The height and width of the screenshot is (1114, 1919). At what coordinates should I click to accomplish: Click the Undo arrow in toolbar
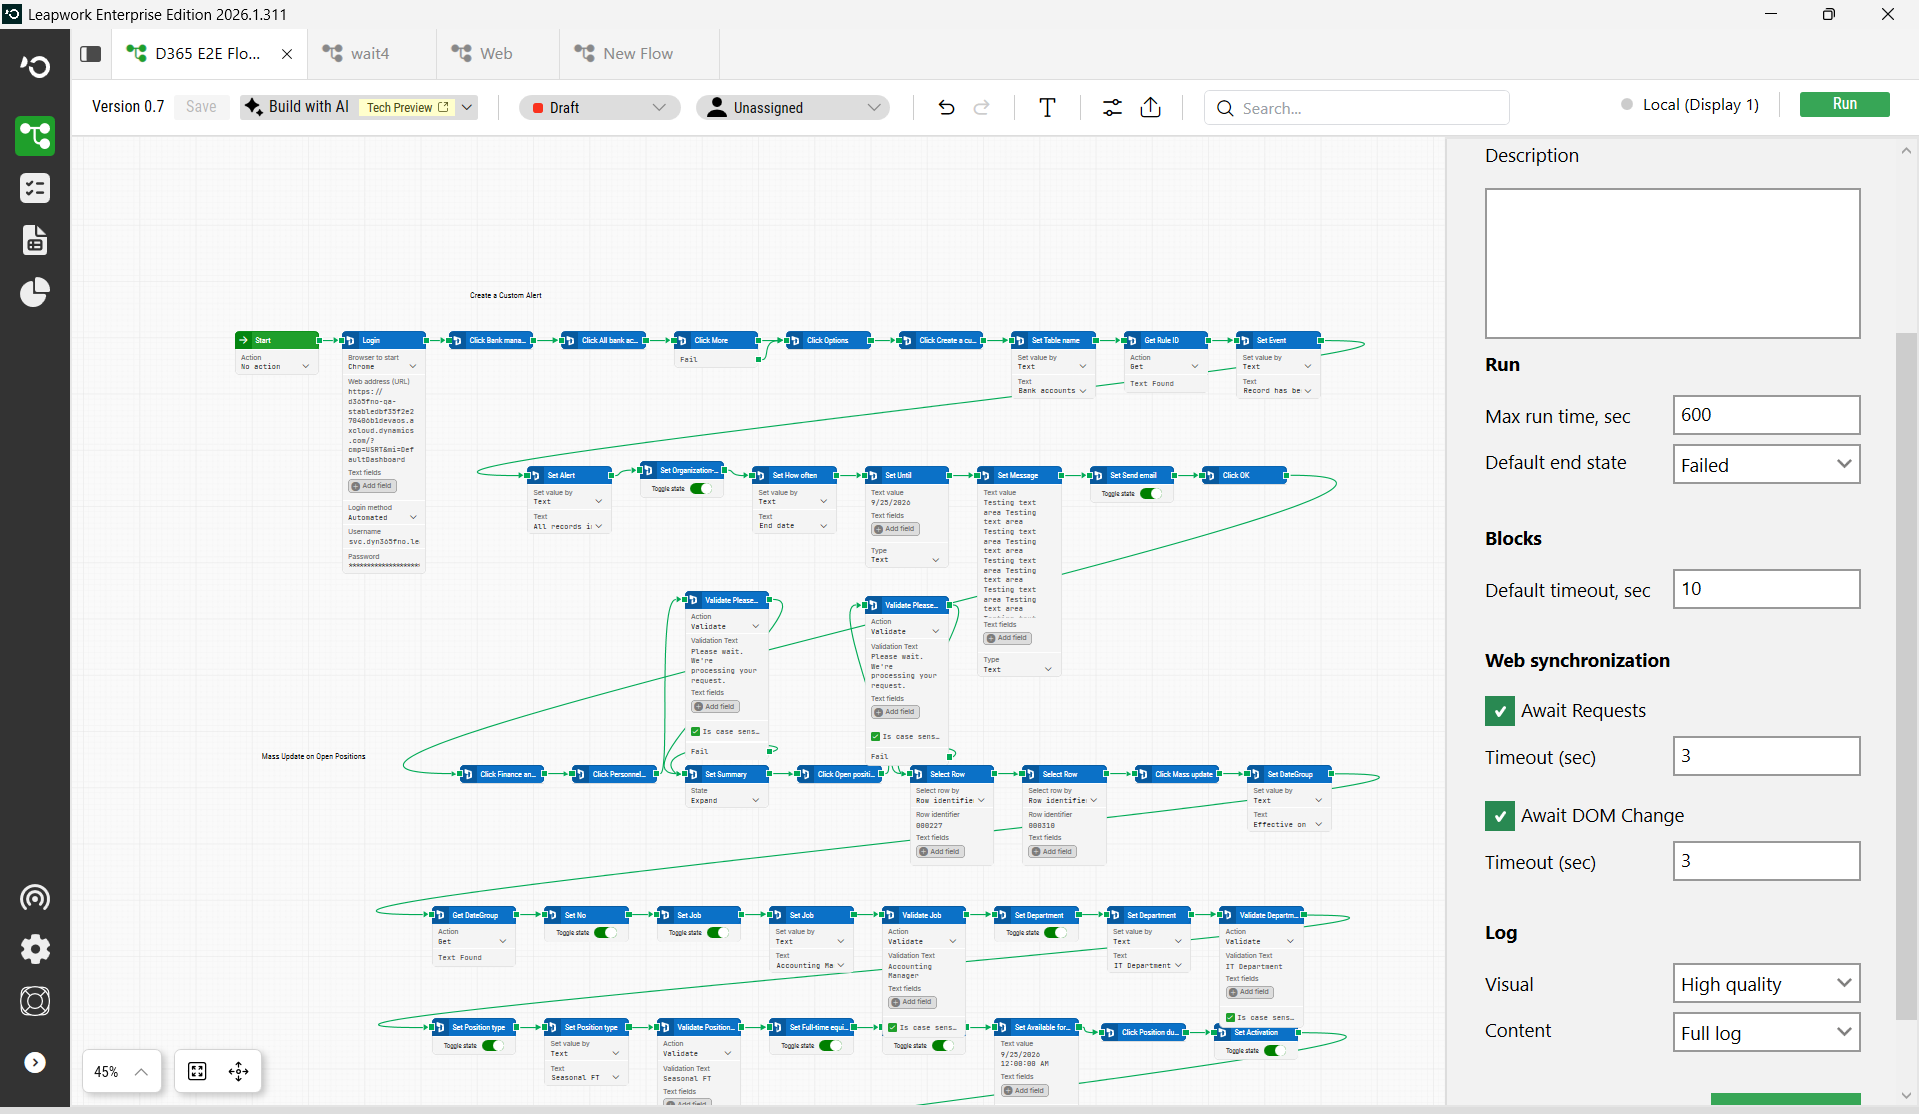click(x=946, y=108)
